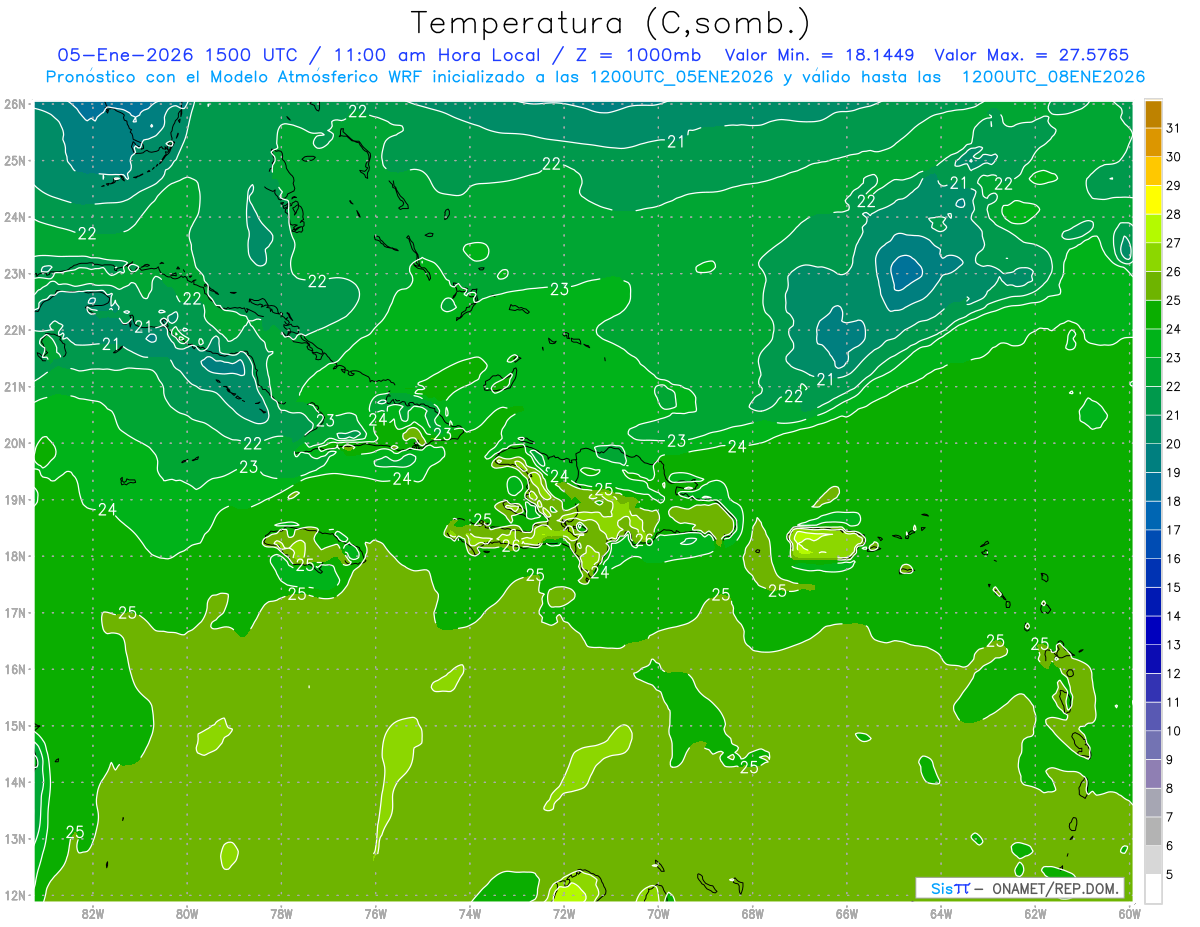
Task: Click the color scale value '27'
Action: coord(1174,243)
